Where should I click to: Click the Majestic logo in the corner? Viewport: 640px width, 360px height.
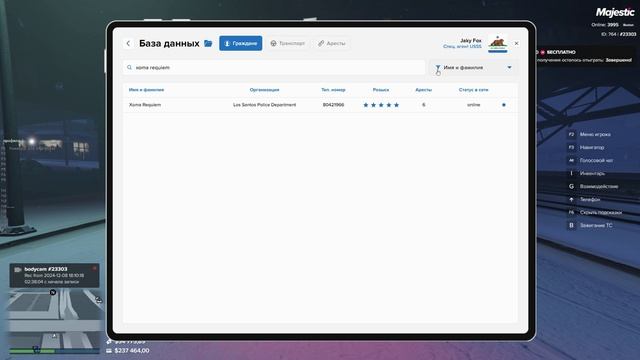615,12
